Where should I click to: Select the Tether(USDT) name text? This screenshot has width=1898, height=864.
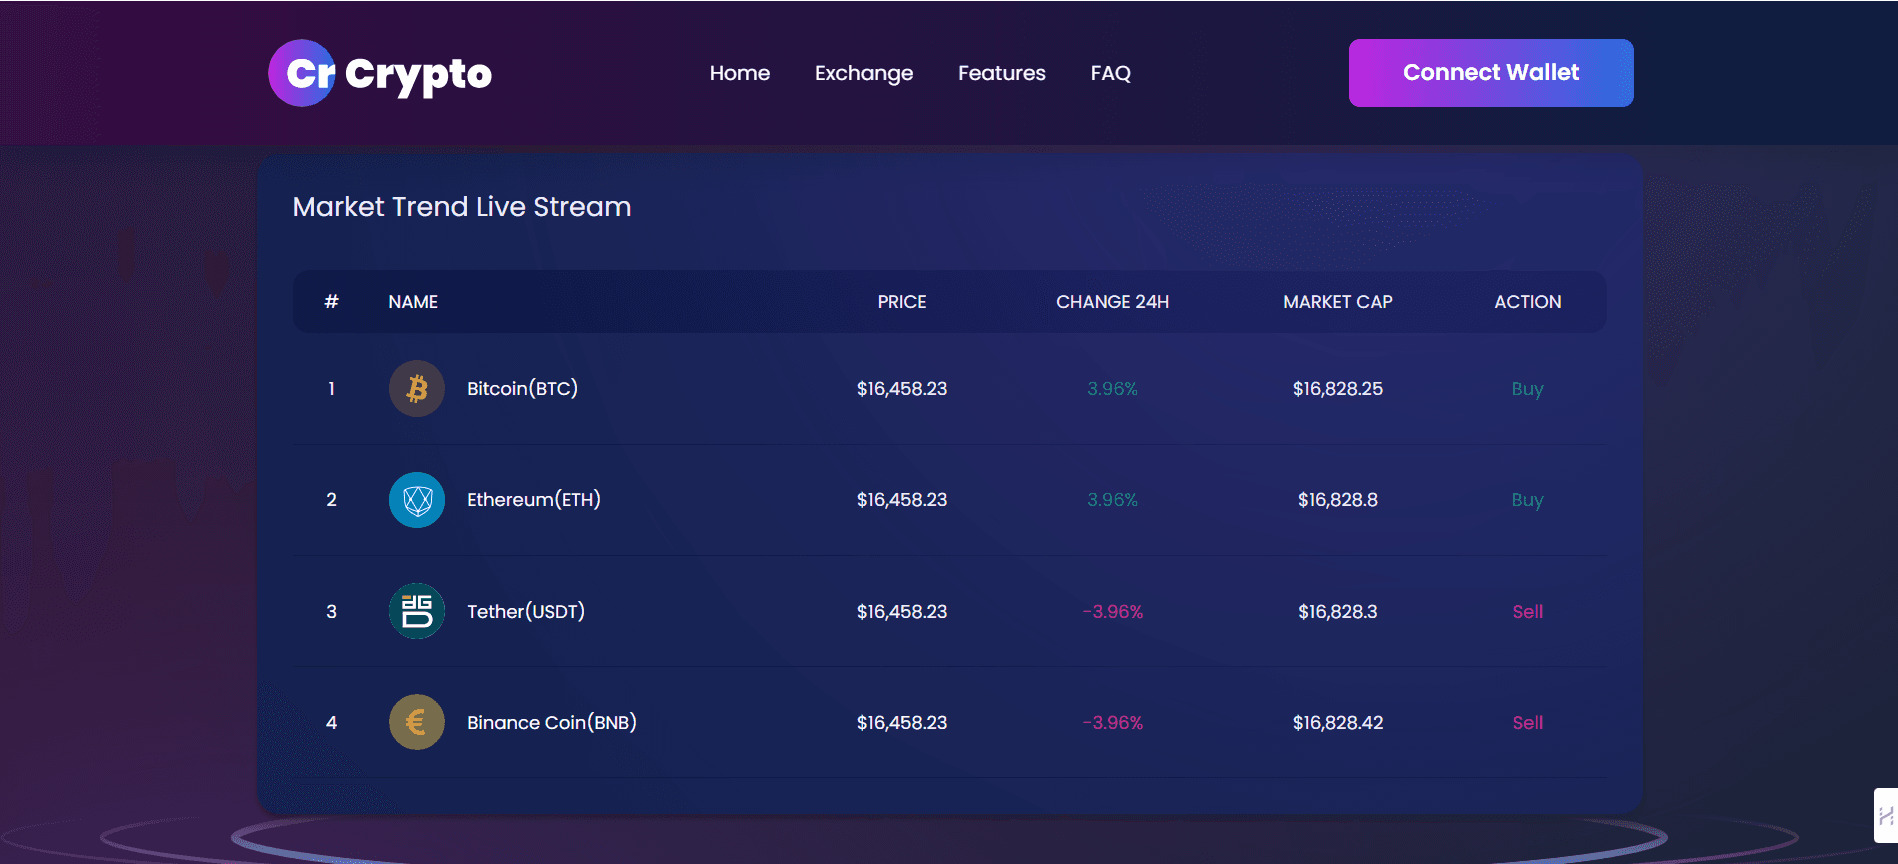pyautogui.click(x=526, y=611)
